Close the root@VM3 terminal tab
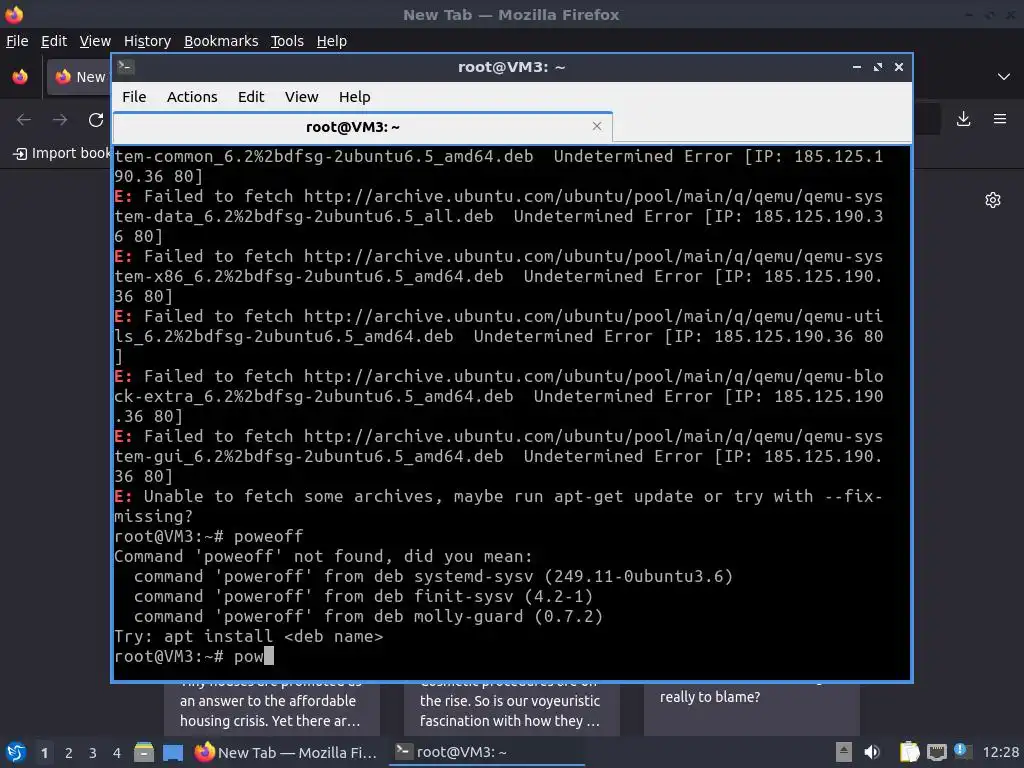Image resolution: width=1024 pixels, height=768 pixels. tap(596, 126)
